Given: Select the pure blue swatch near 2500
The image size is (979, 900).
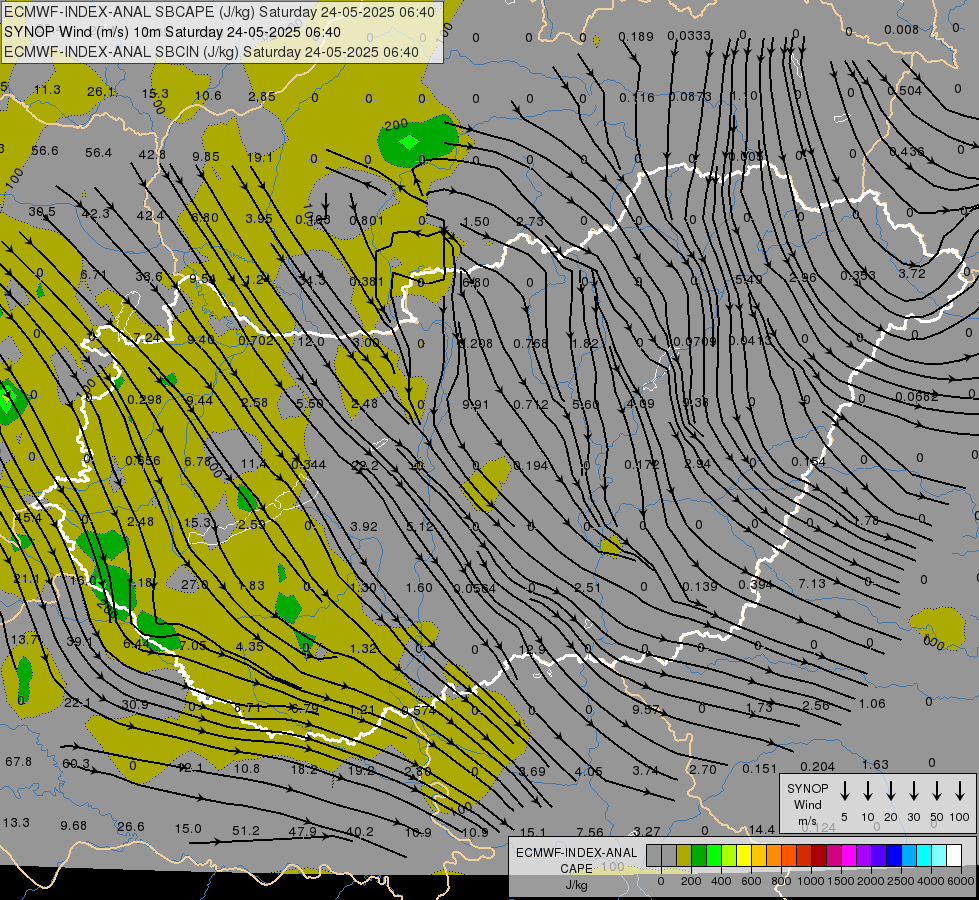Looking at the screenshot, I should [893, 856].
